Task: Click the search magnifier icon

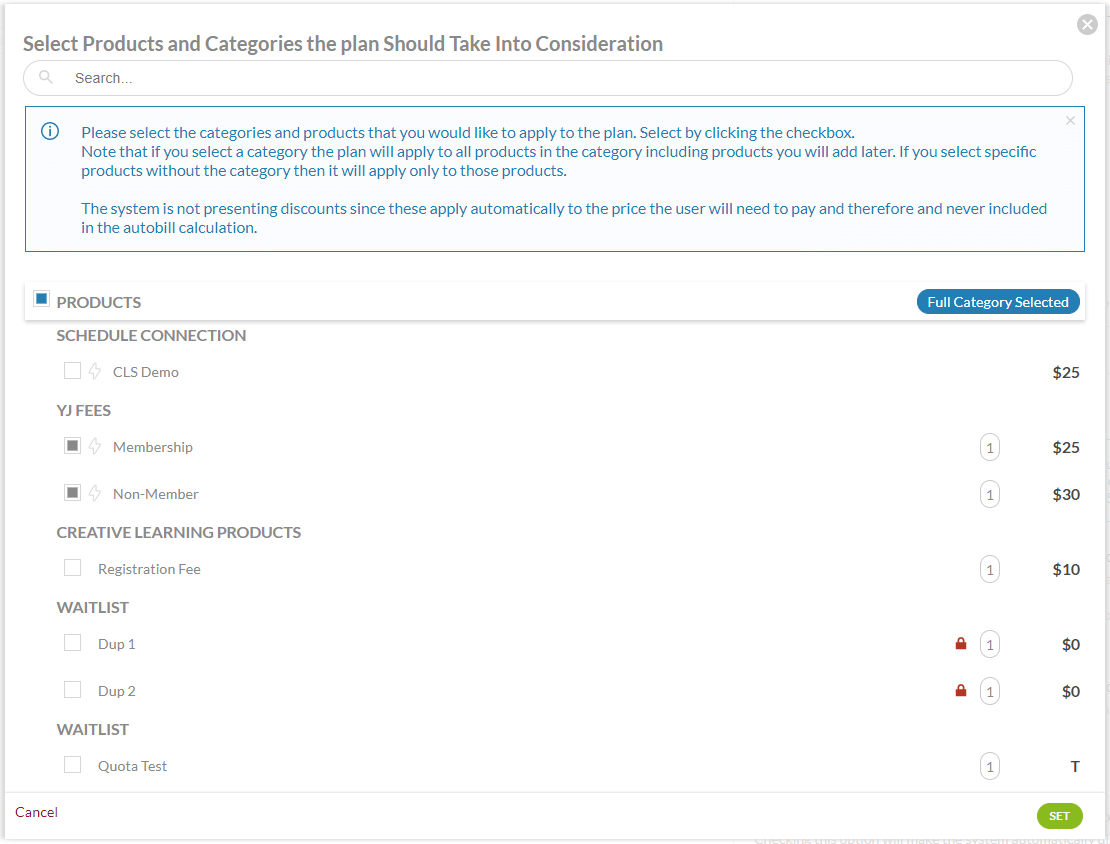Action: 46,77
